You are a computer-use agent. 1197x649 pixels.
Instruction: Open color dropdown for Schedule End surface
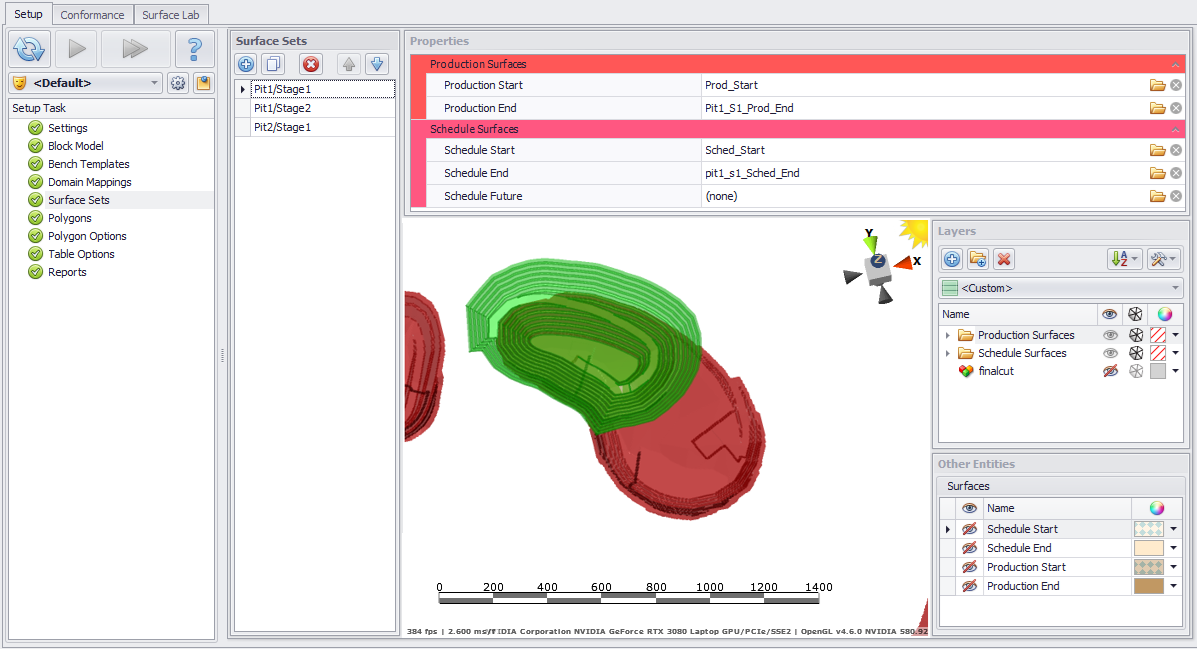click(x=1173, y=548)
